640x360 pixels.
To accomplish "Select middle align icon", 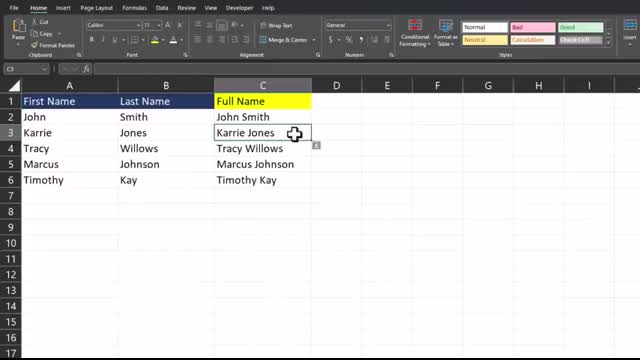I will [x=209, y=25].
